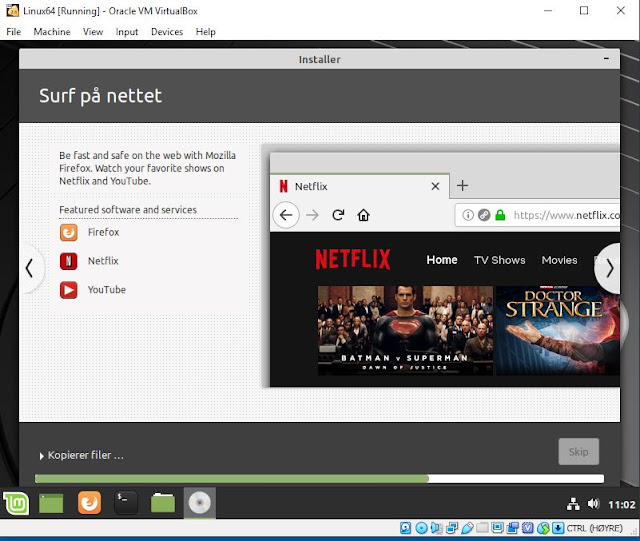Maximize the VirtualBox window

584,11
